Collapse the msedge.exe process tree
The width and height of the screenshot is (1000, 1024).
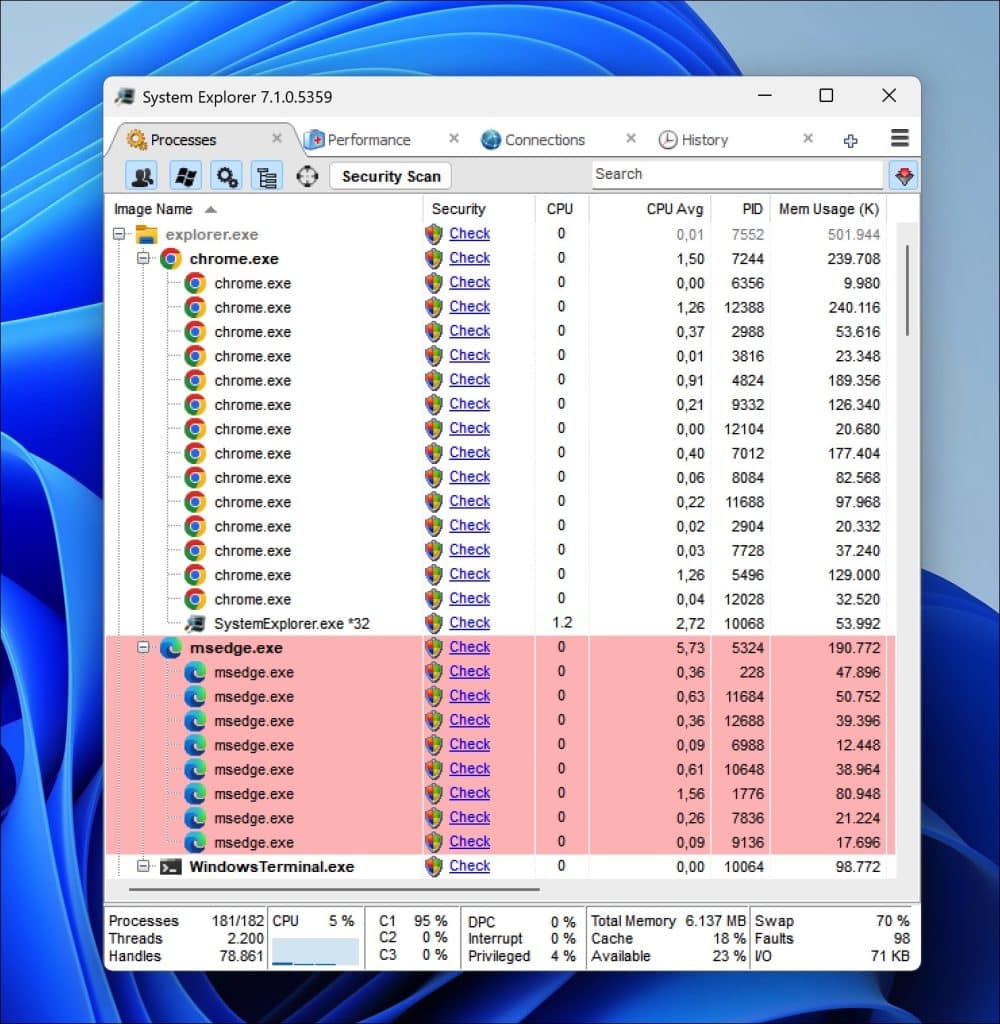(142, 648)
